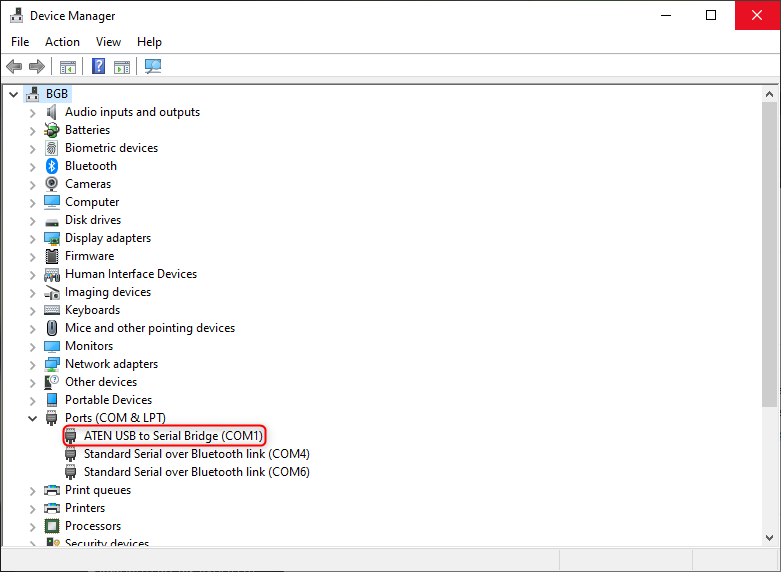Select Standard Serial over Bluetooth link (COM4)
Screen dimensions: 781x572
click(197, 454)
